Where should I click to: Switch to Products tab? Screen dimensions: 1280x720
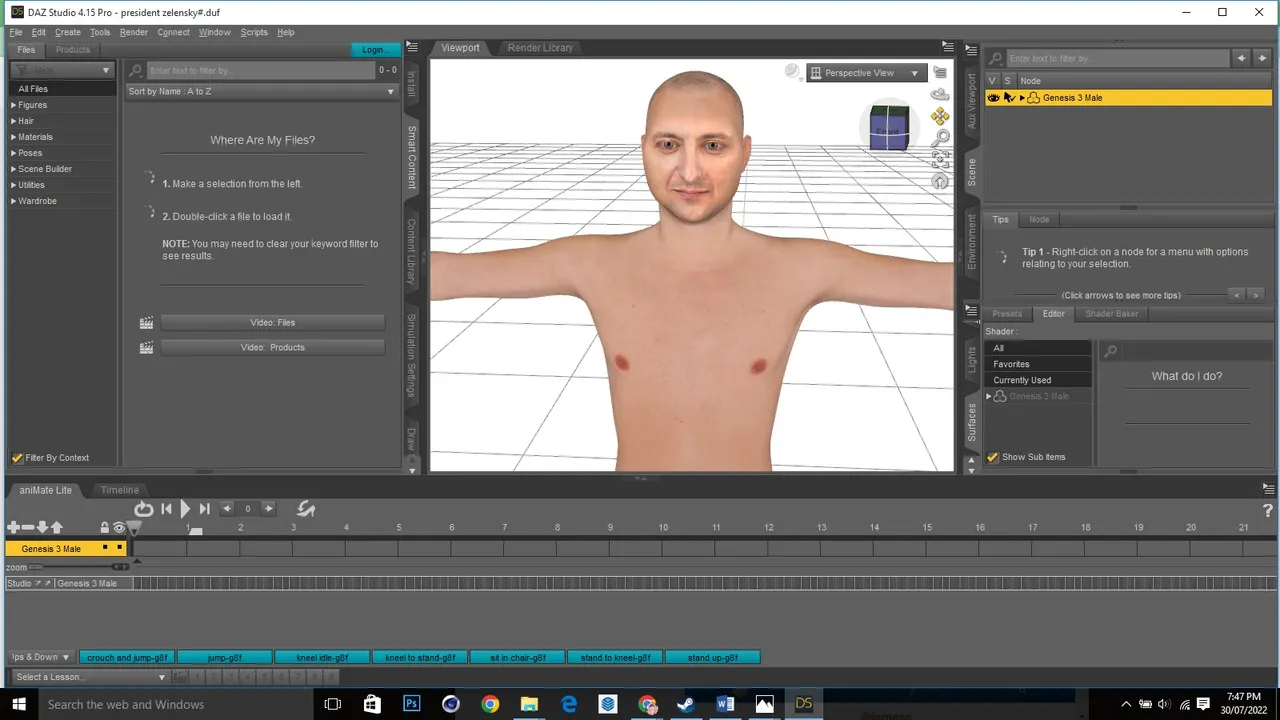click(x=73, y=50)
